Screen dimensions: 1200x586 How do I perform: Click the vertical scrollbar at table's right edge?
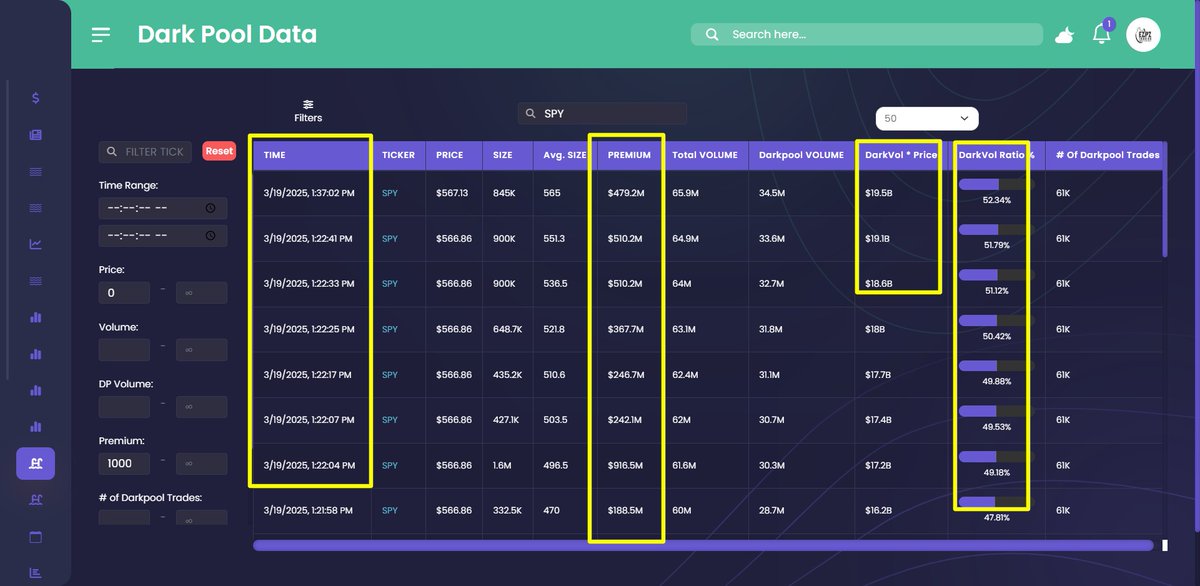[1164, 200]
